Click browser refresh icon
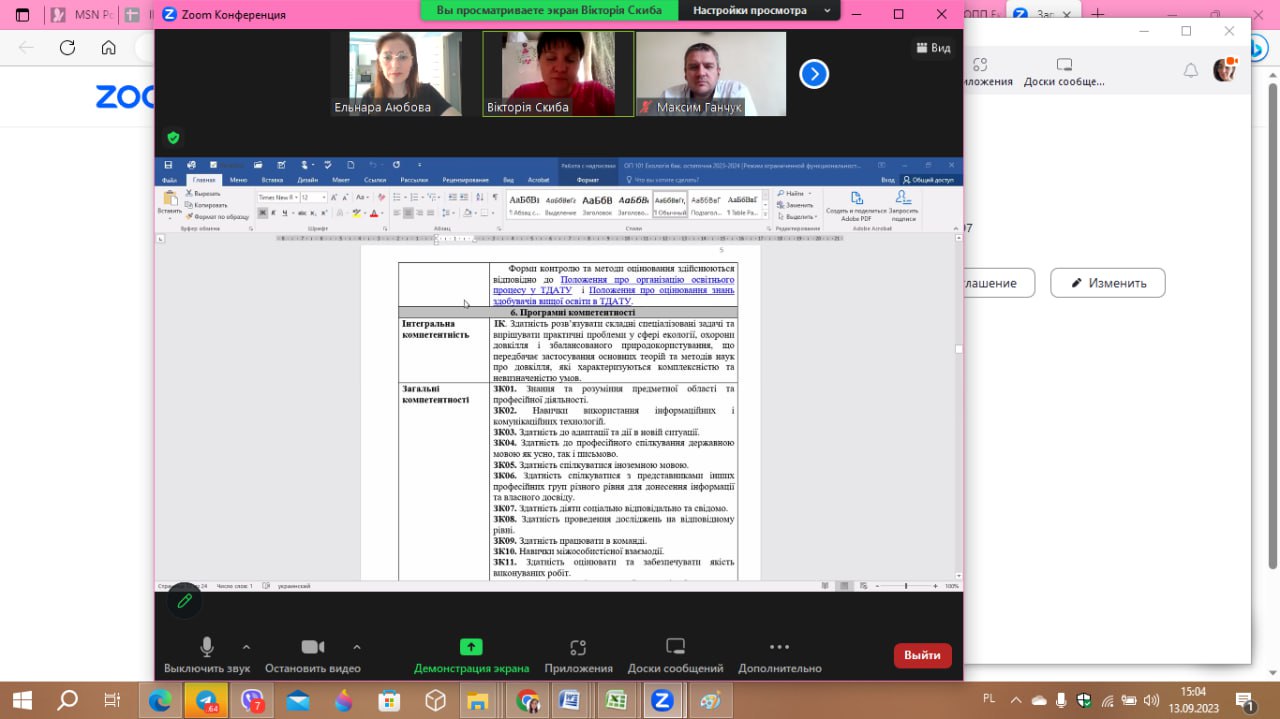Screen dimensions: 1280x719 point(67,47)
